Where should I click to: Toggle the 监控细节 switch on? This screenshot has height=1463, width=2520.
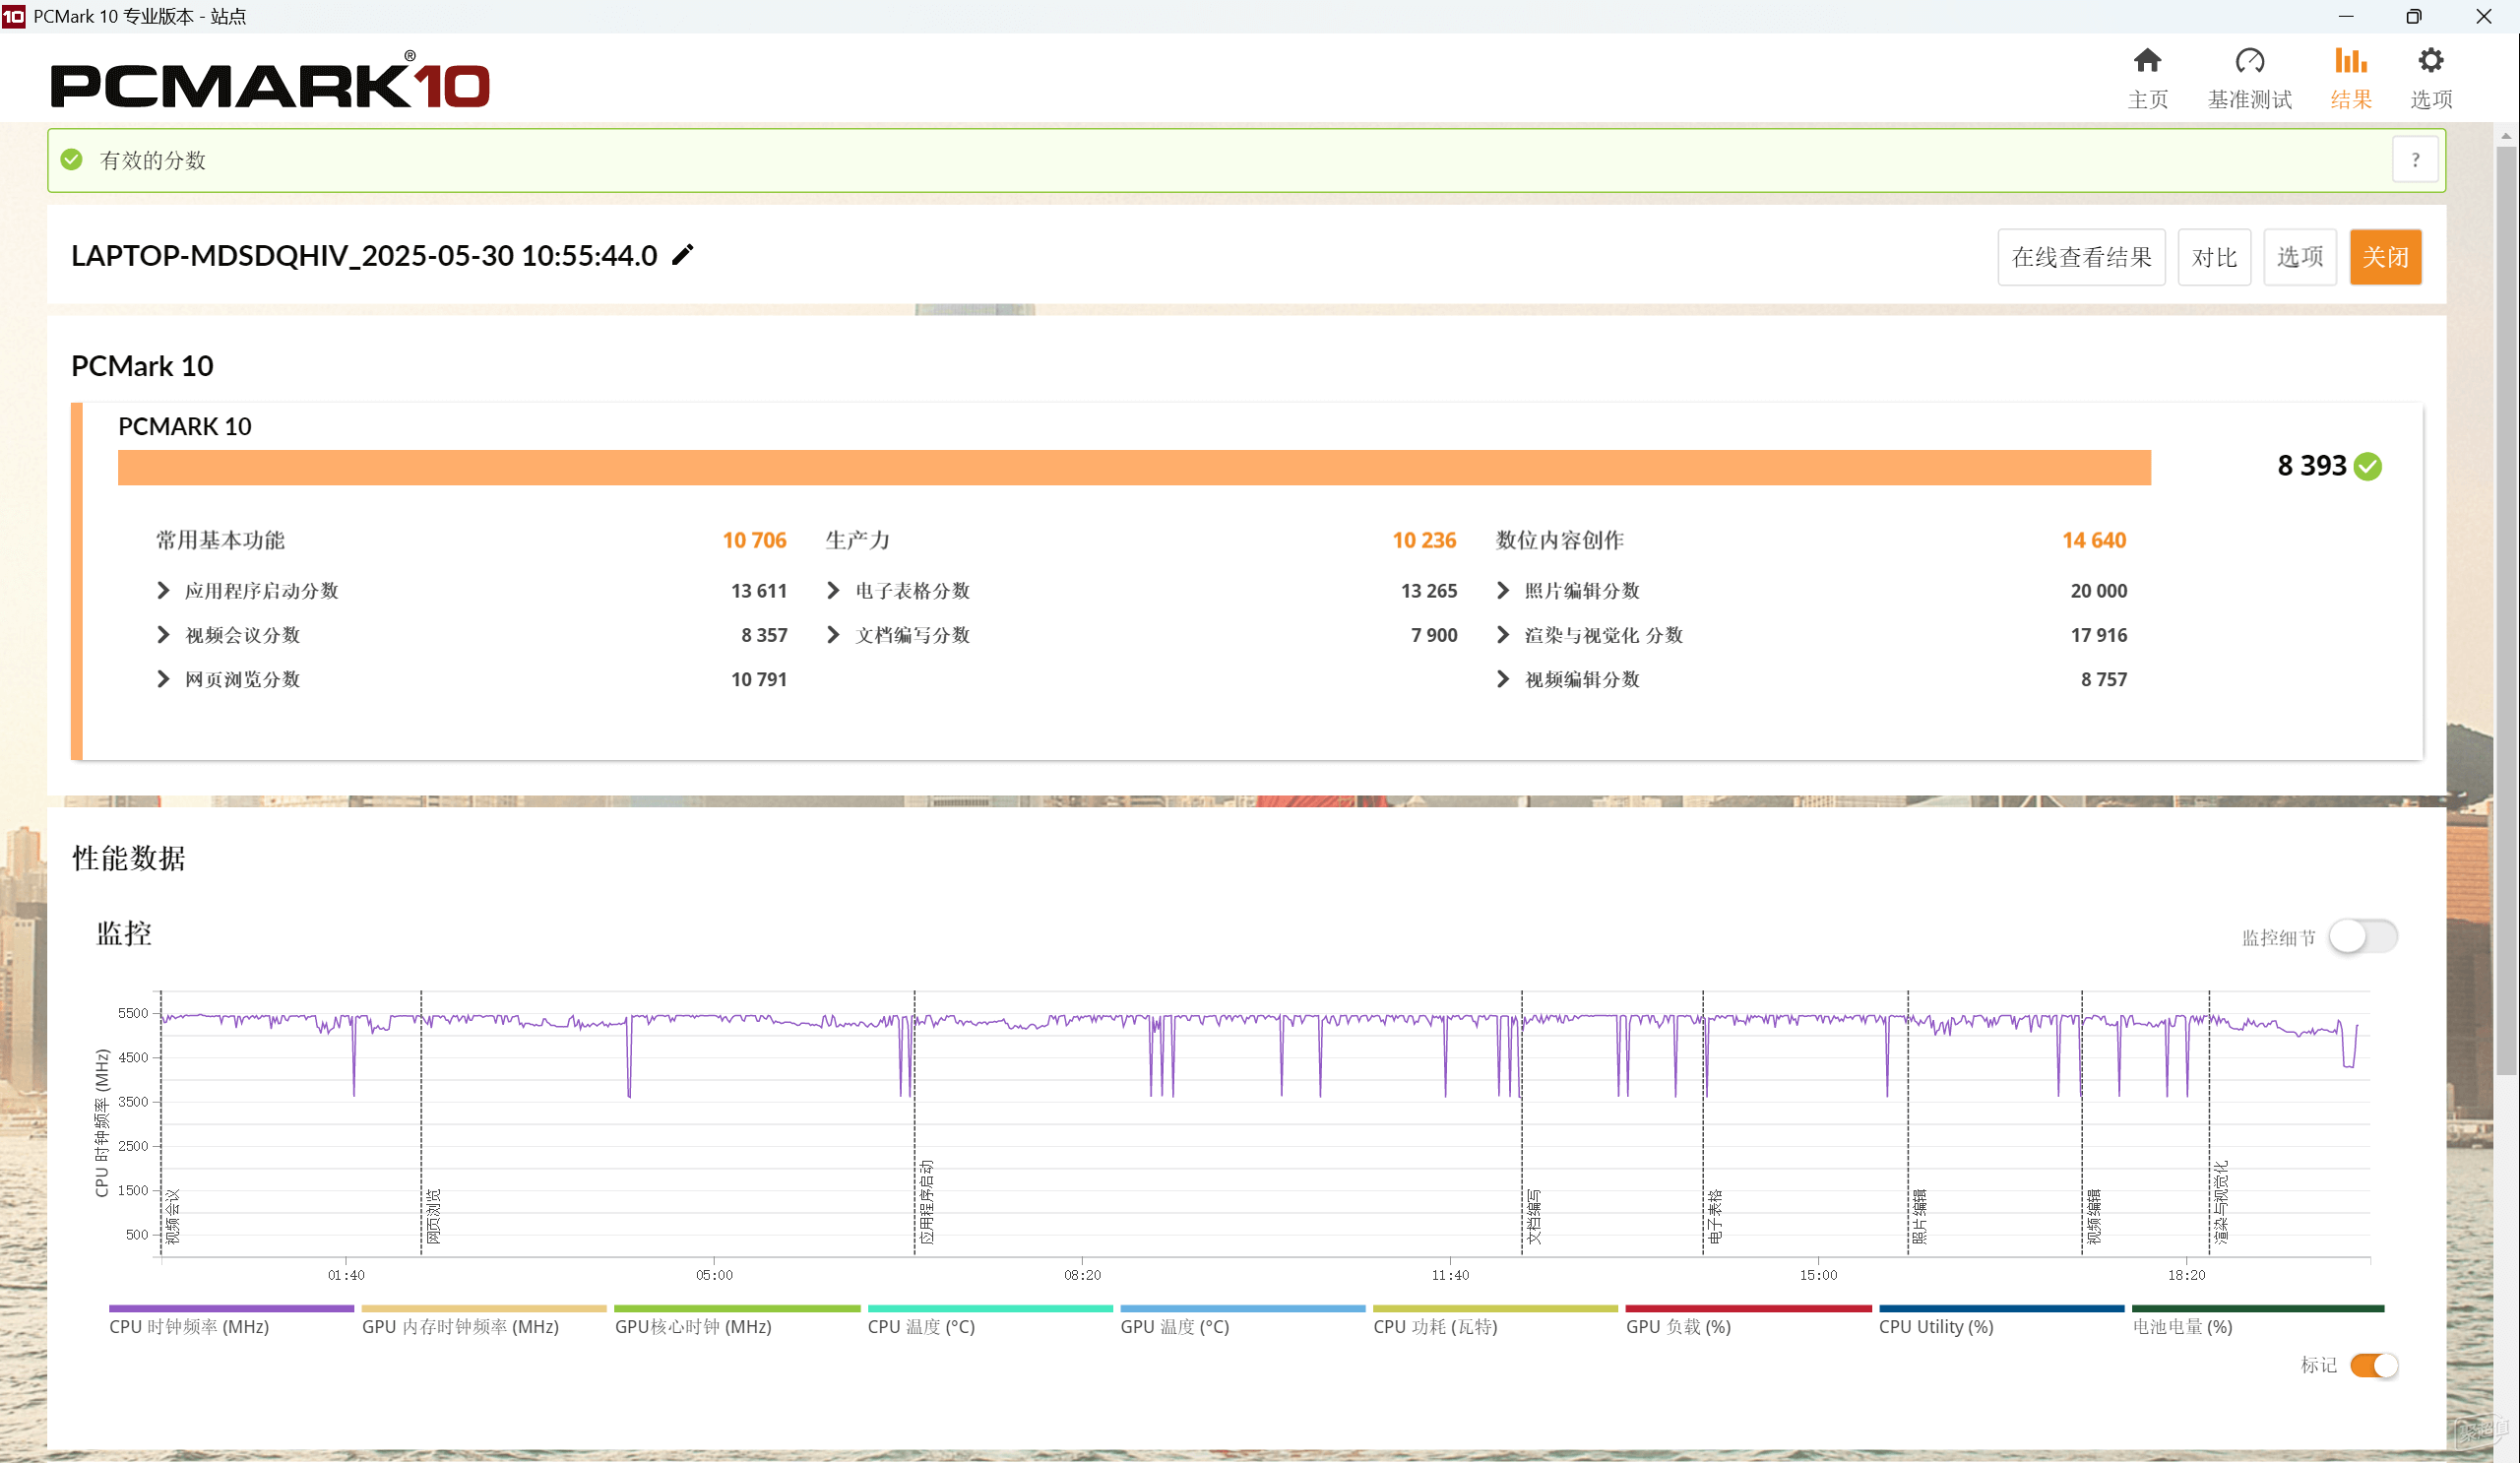[2363, 937]
